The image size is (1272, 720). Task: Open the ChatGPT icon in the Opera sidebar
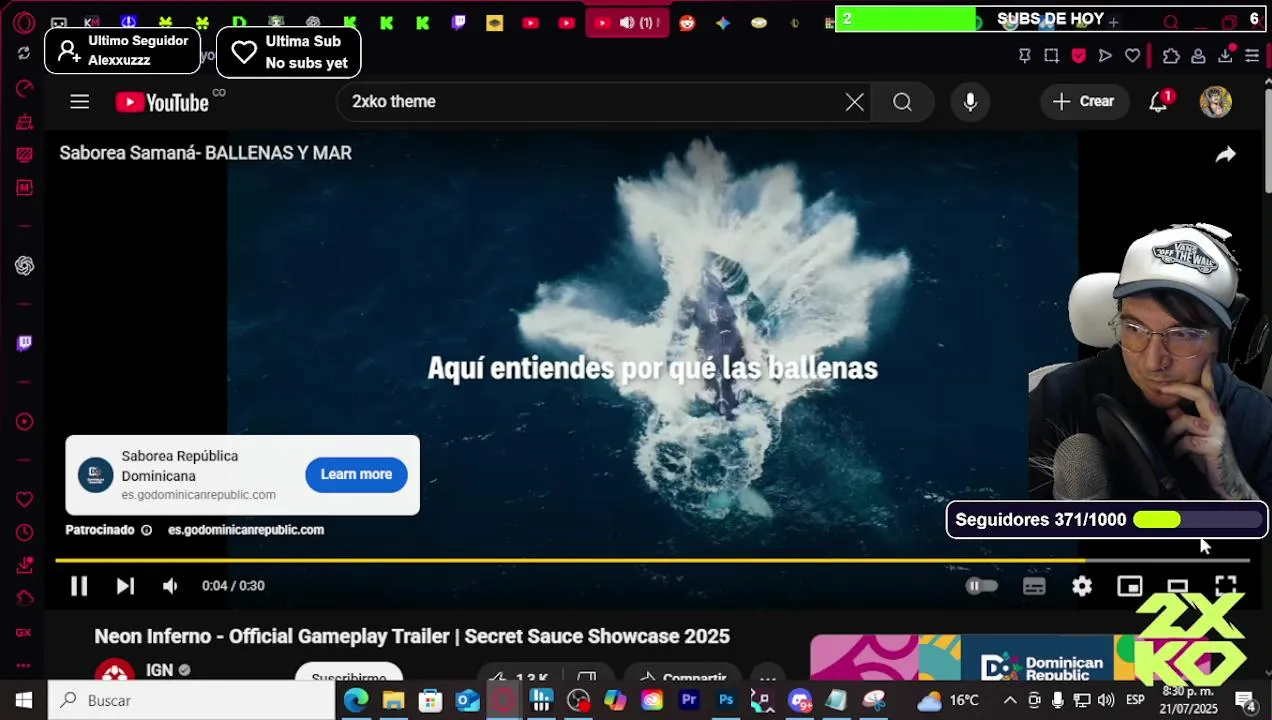click(x=24, y=266)
